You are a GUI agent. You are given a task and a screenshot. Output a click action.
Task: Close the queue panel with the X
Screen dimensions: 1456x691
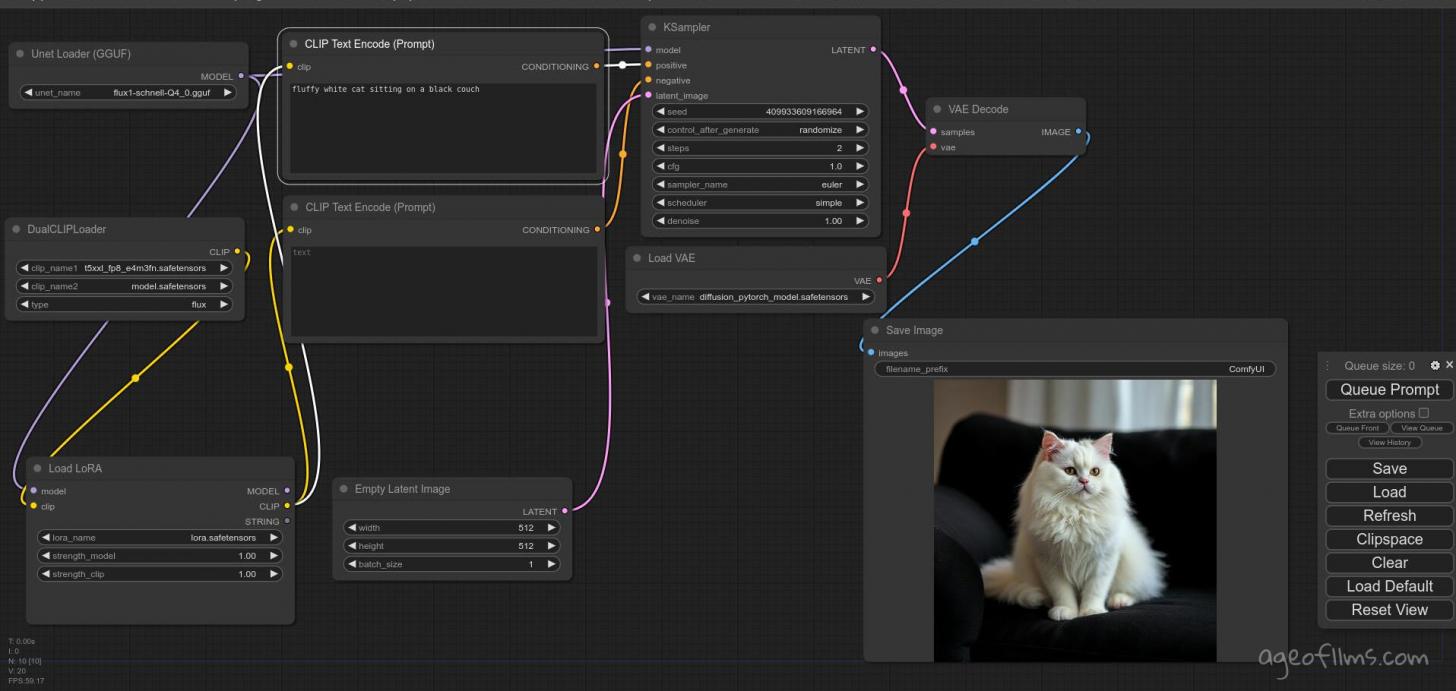point(1449,365)
